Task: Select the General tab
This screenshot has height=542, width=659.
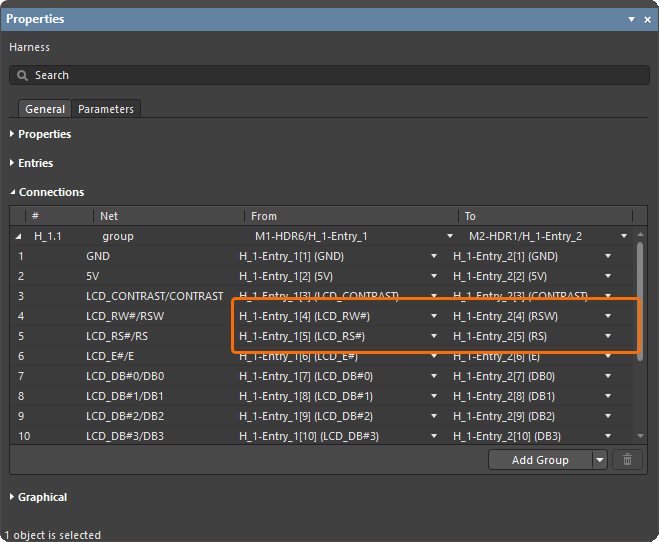Action: tap(45, 109)
